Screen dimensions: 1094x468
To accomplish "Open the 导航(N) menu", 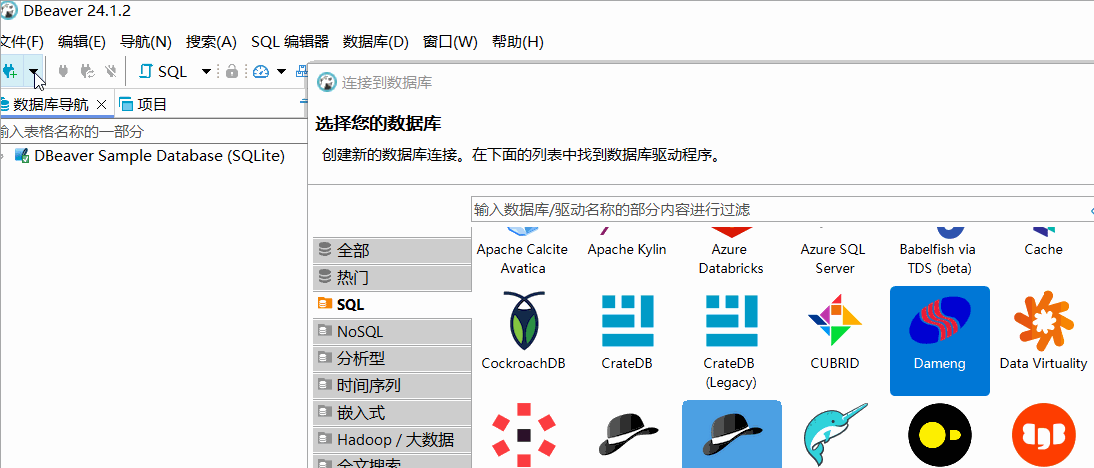I will tap(146, 42).
